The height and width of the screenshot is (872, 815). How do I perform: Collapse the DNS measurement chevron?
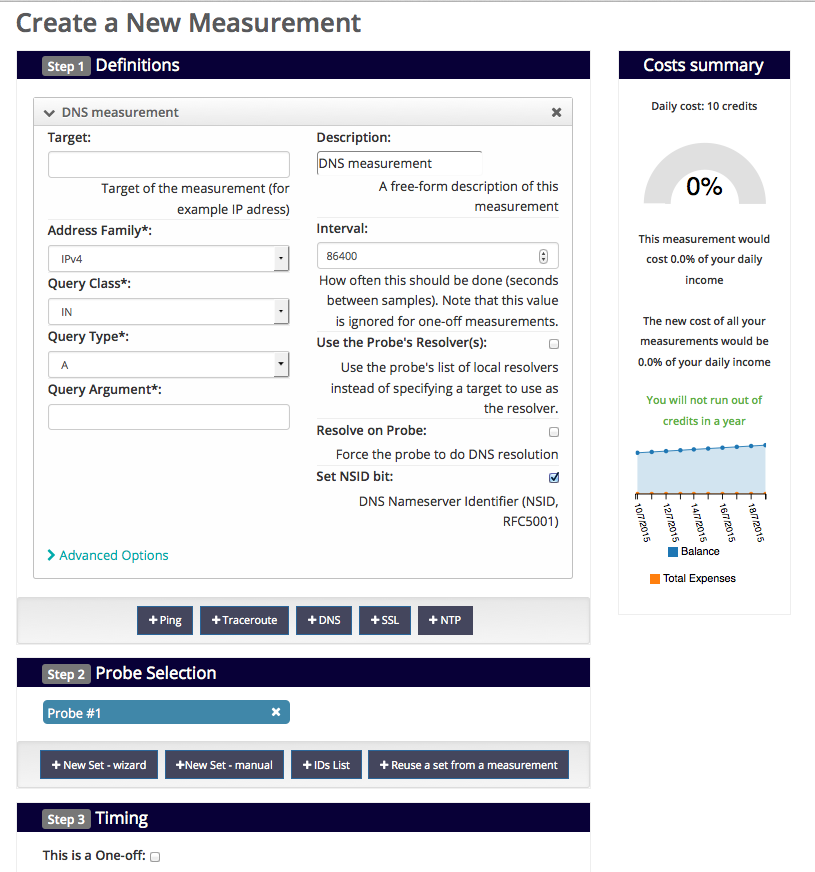[49, 113]
